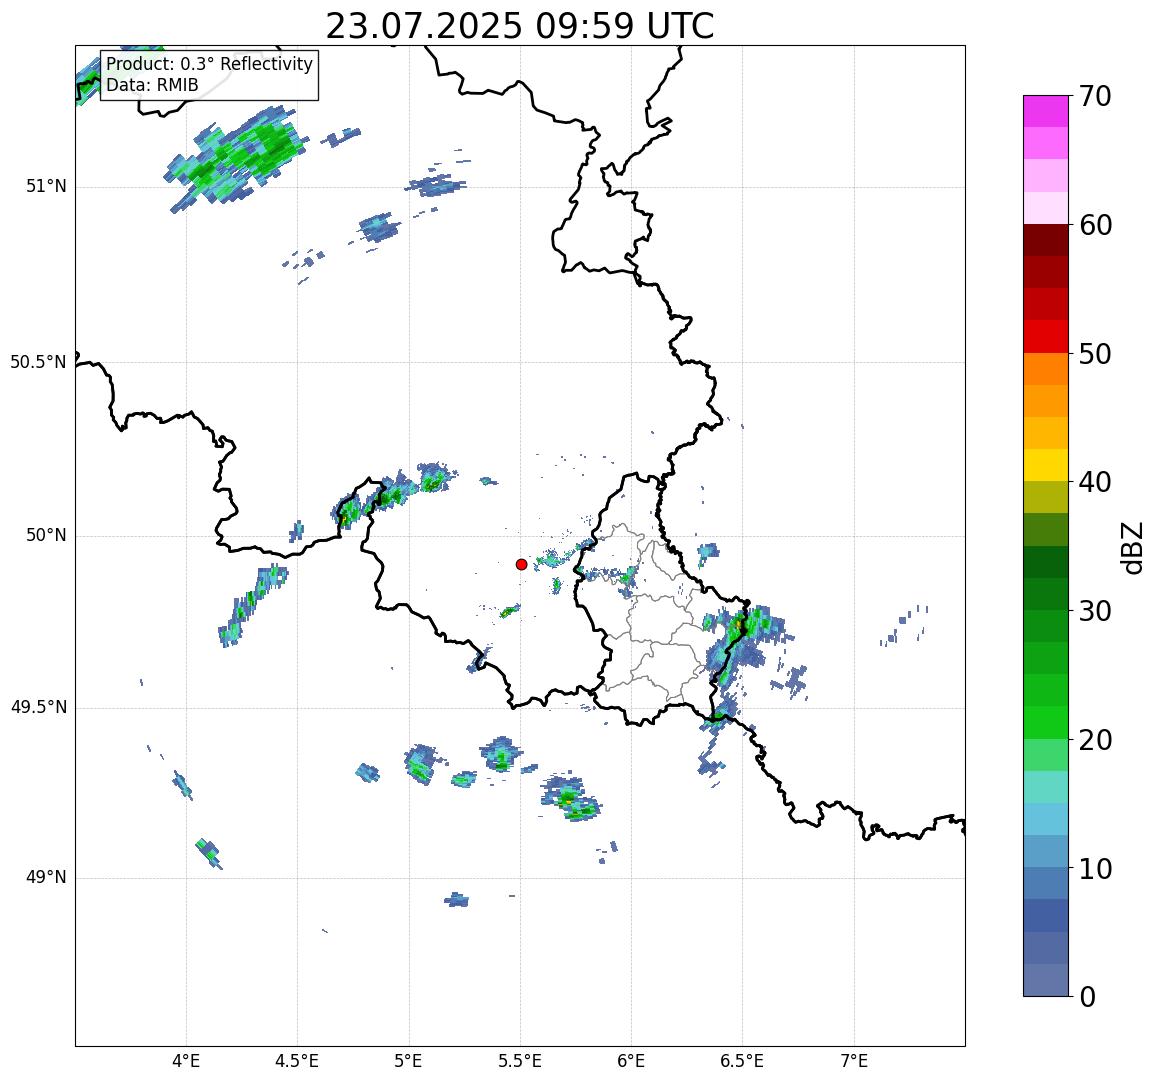Click the 49.5°N latitude label
Viewport: 1157px width, 1081px height.
pos(38,708)
